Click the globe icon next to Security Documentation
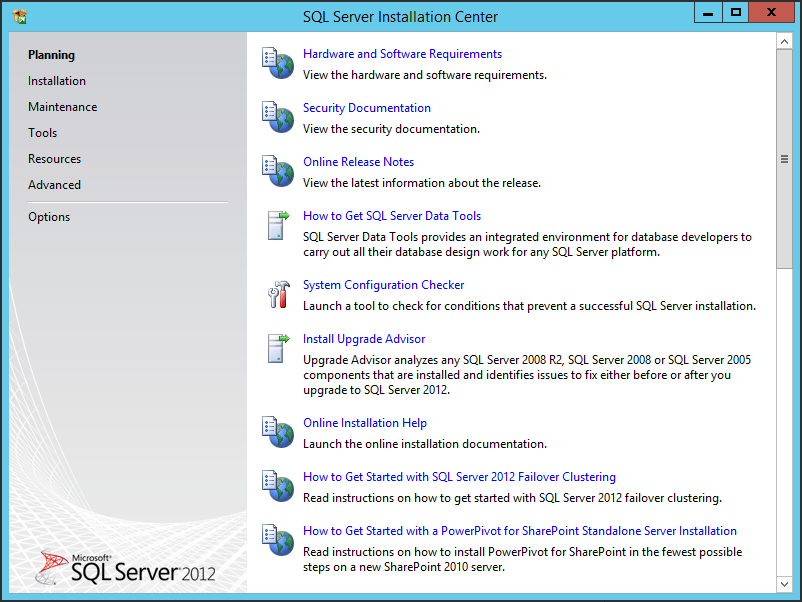802x602 pixels. tap(277, 117)
